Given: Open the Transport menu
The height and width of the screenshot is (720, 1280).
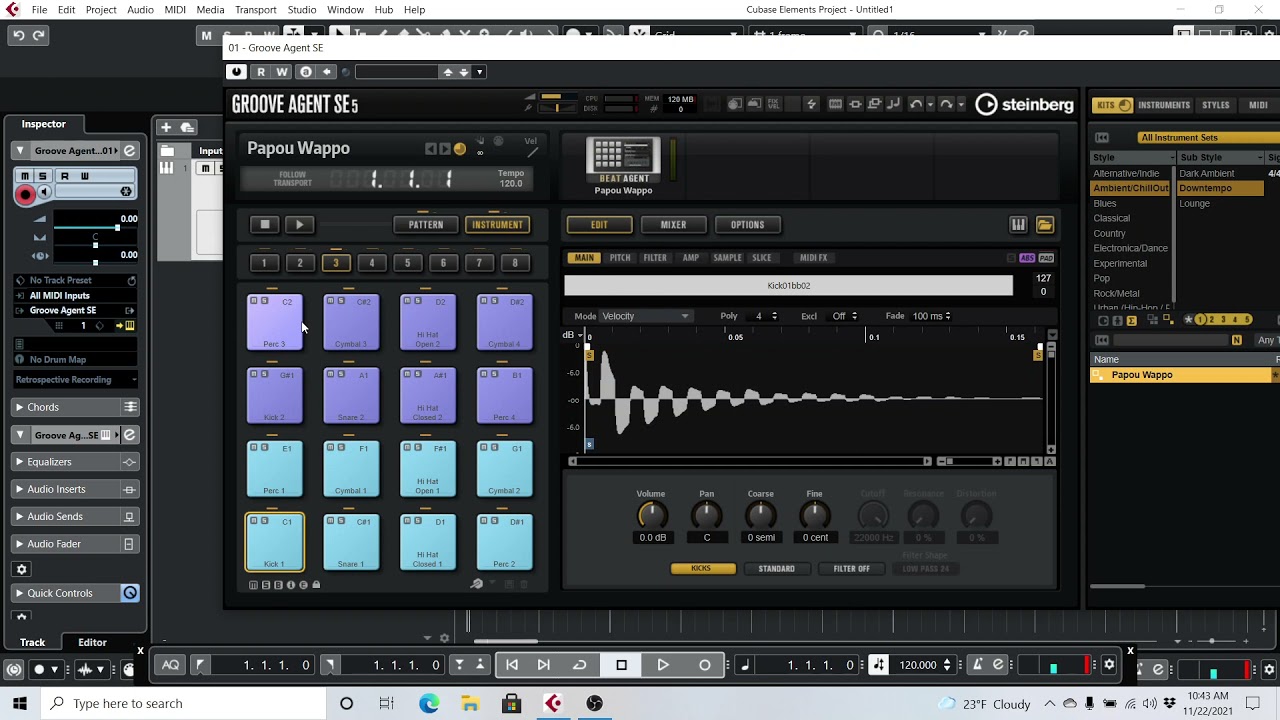Looking at the screenshot, I should tap(255, 9).
